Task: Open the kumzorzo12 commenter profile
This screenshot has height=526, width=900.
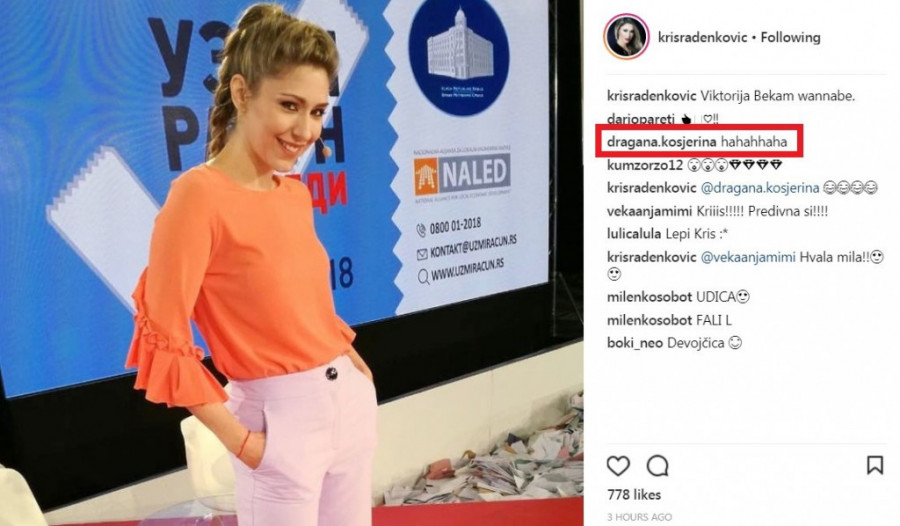Action: [645, 165]
